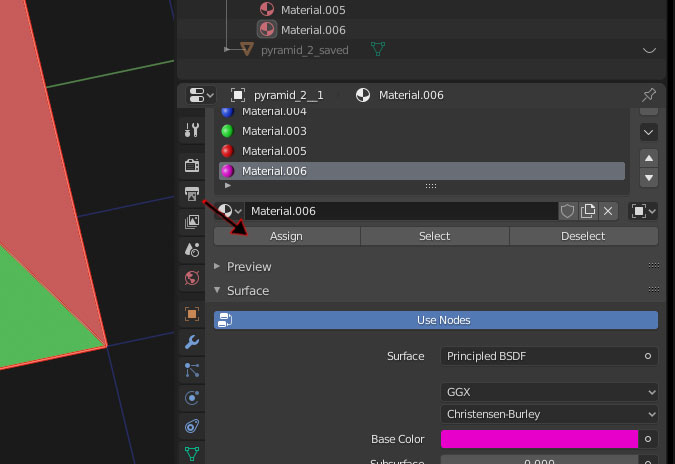Open the View Layer properties tab
The image size is (675, 464).
[192, 221]
